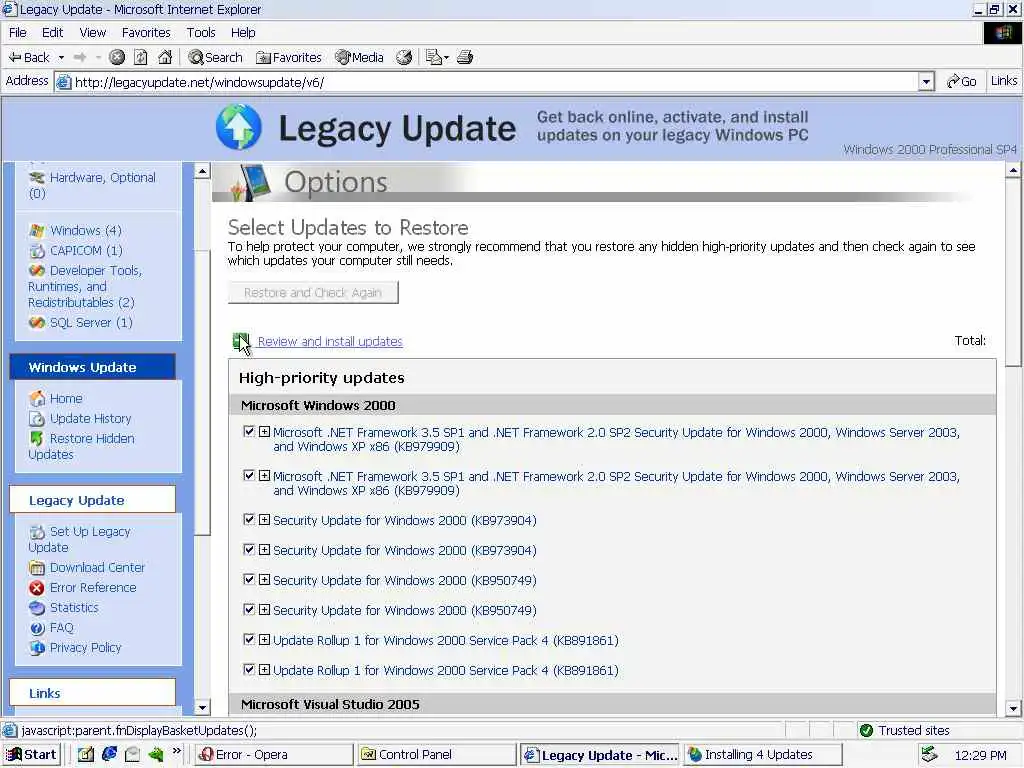Open the File menu
The image size is (1024, 768).
[x=18, y=33]
